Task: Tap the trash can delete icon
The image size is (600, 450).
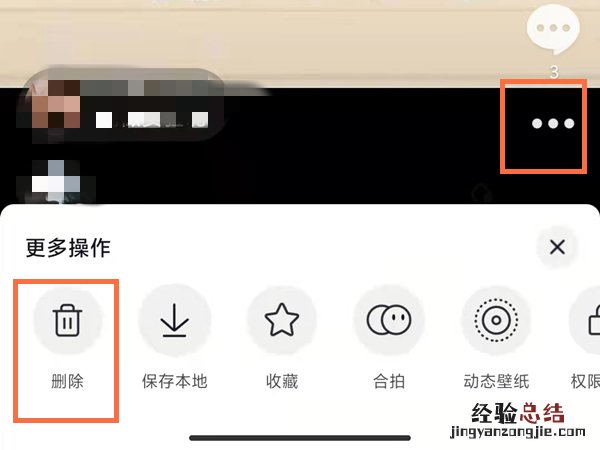Action: (68, 320)
